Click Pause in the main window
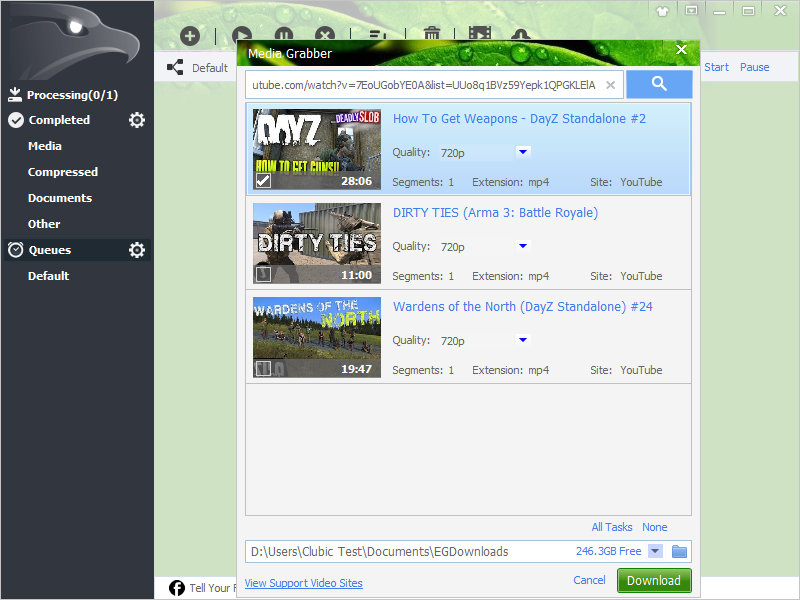Screen dimensions: 800x600 [755, 67]
